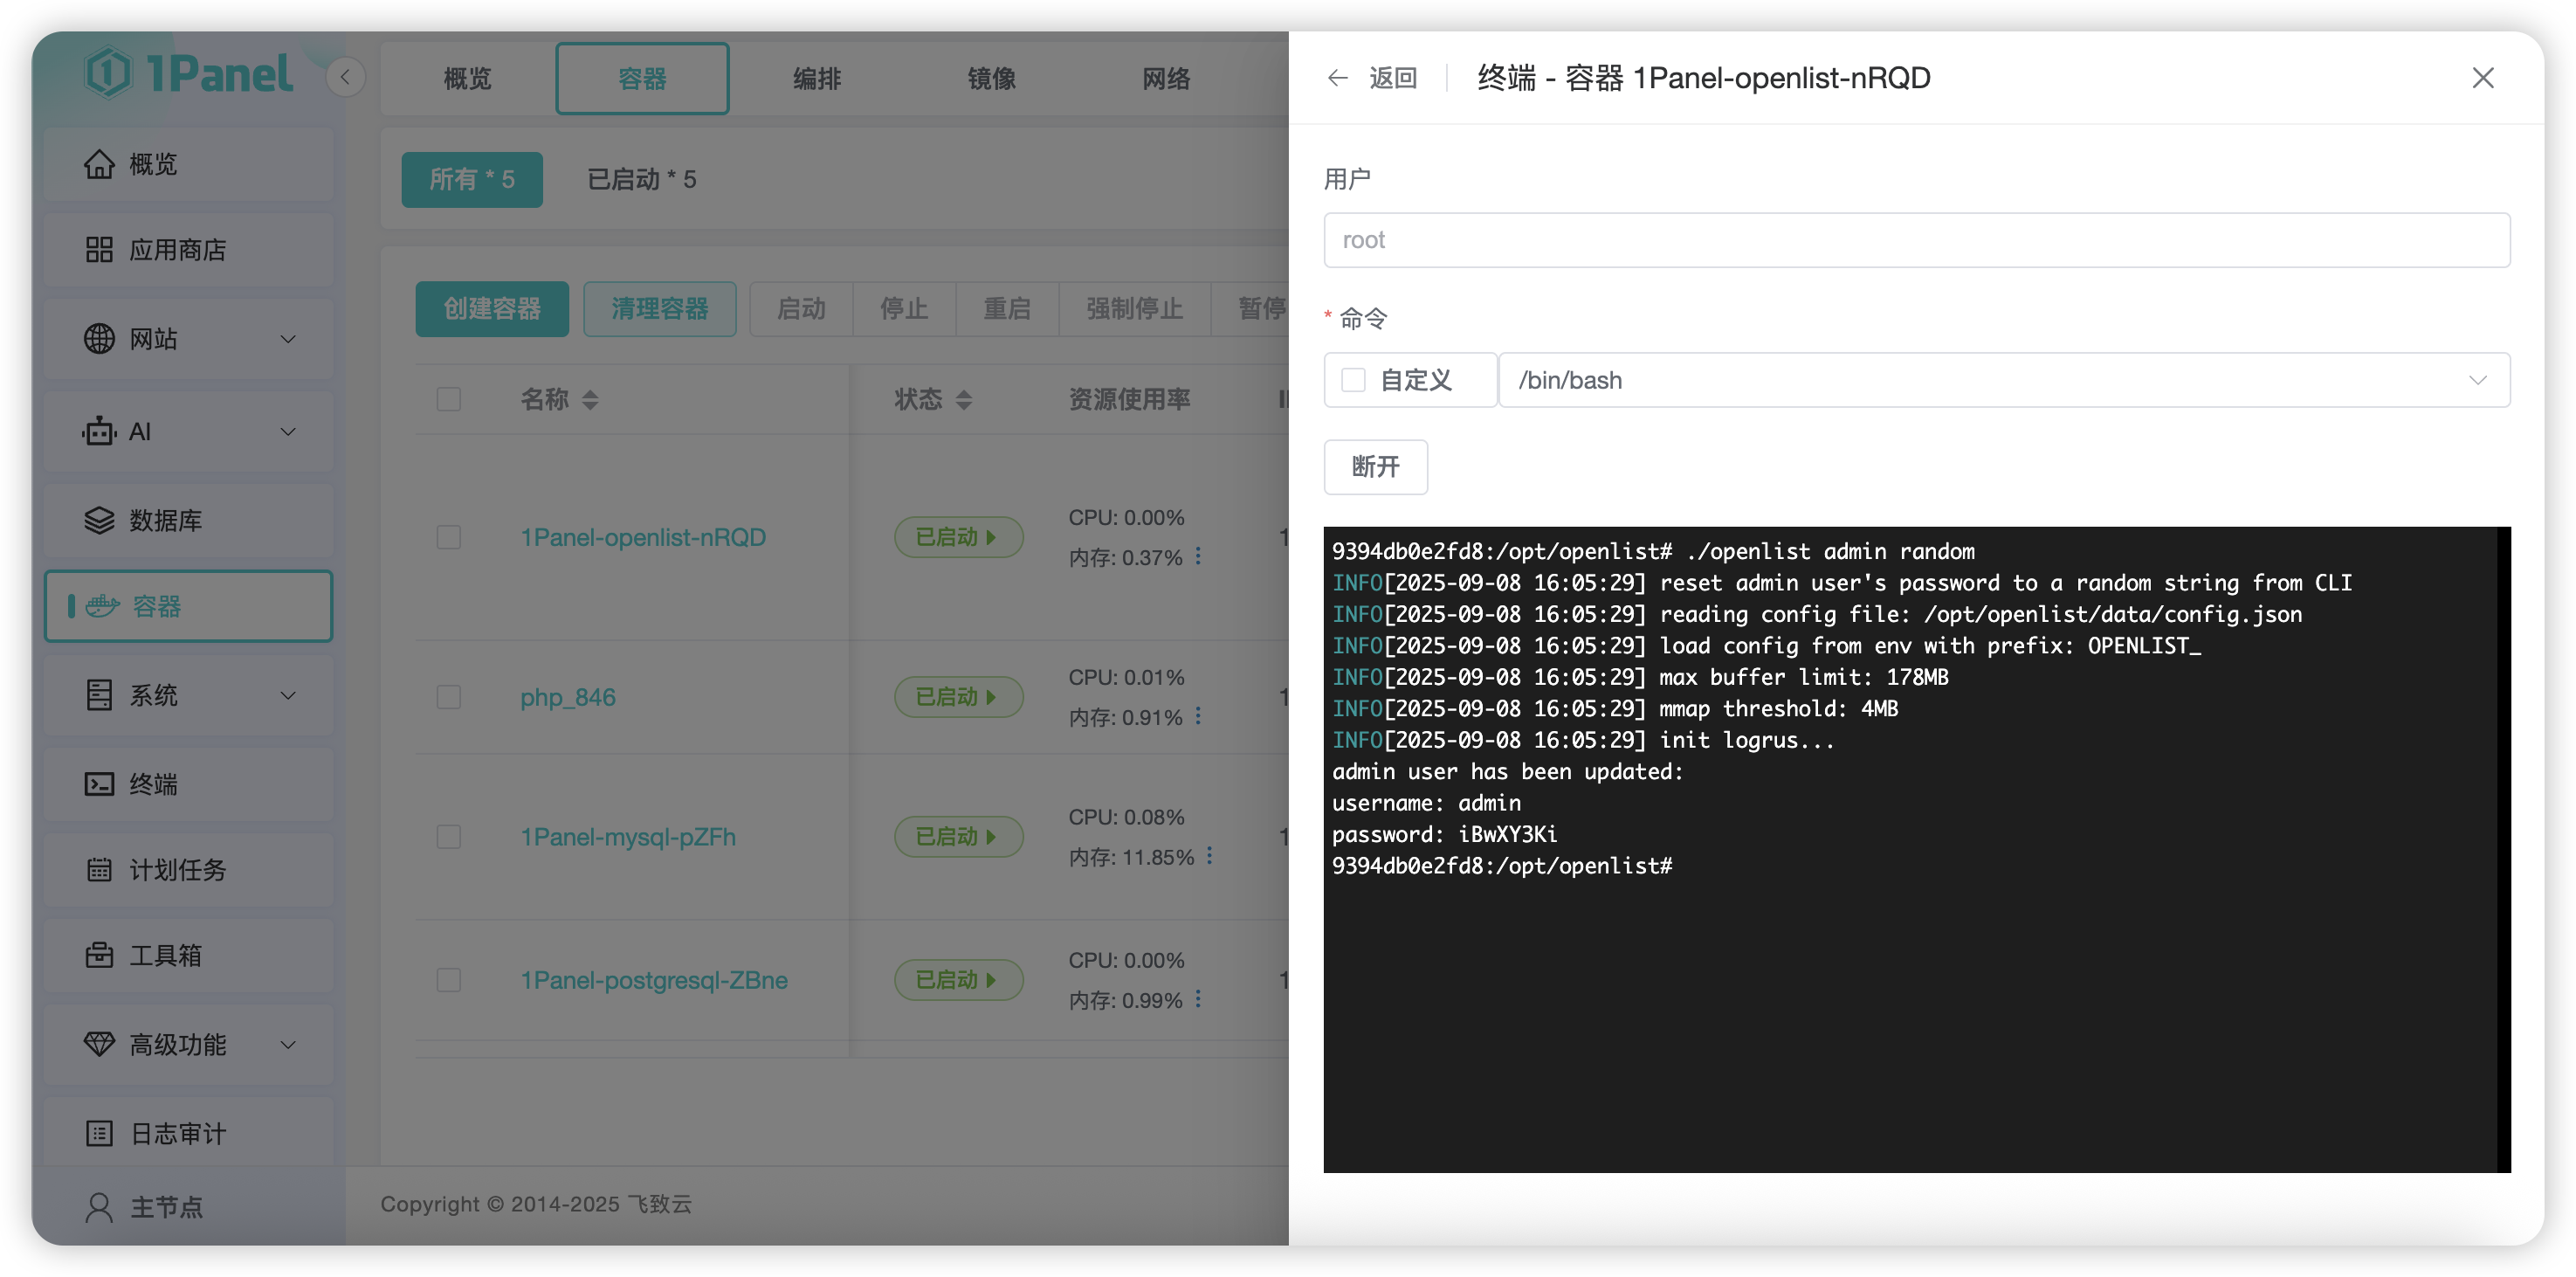The image size is (2576, 1277).
Task: Open the 1Panel-mysql-pZFh container link
Action: click(x=628, y=837)
